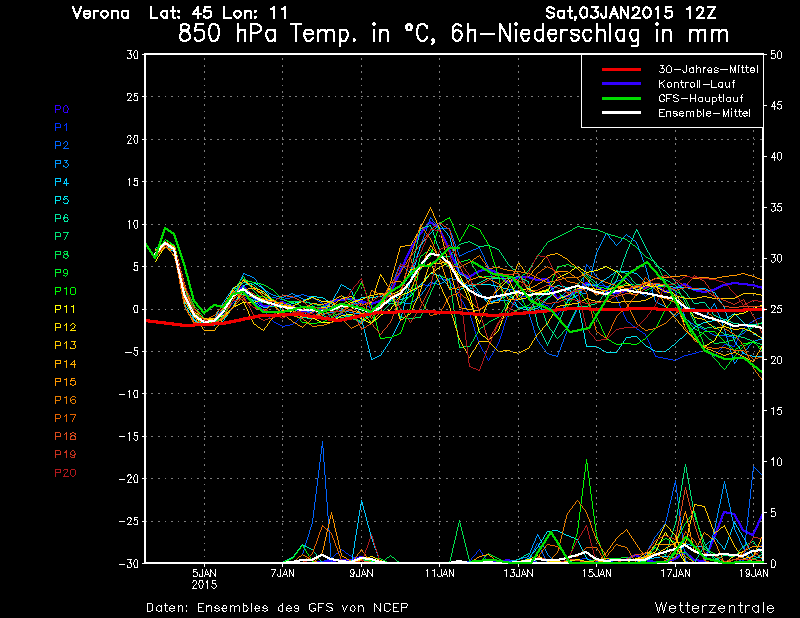This screenshot has height=618, width=800.
Task: Click the 19JAN date axis label
Action: 754,573
